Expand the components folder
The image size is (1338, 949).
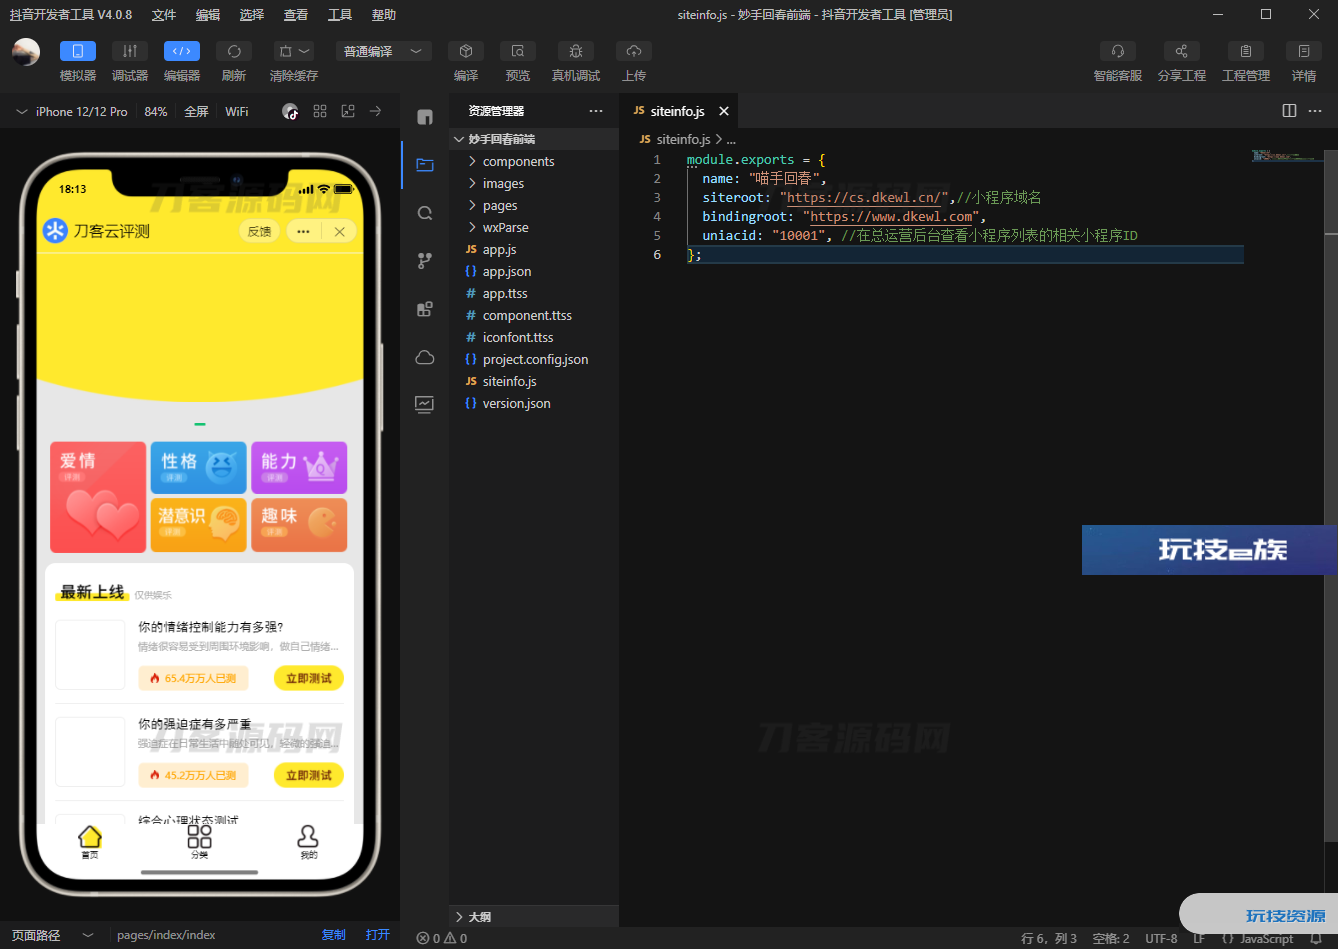pos(534,161)
